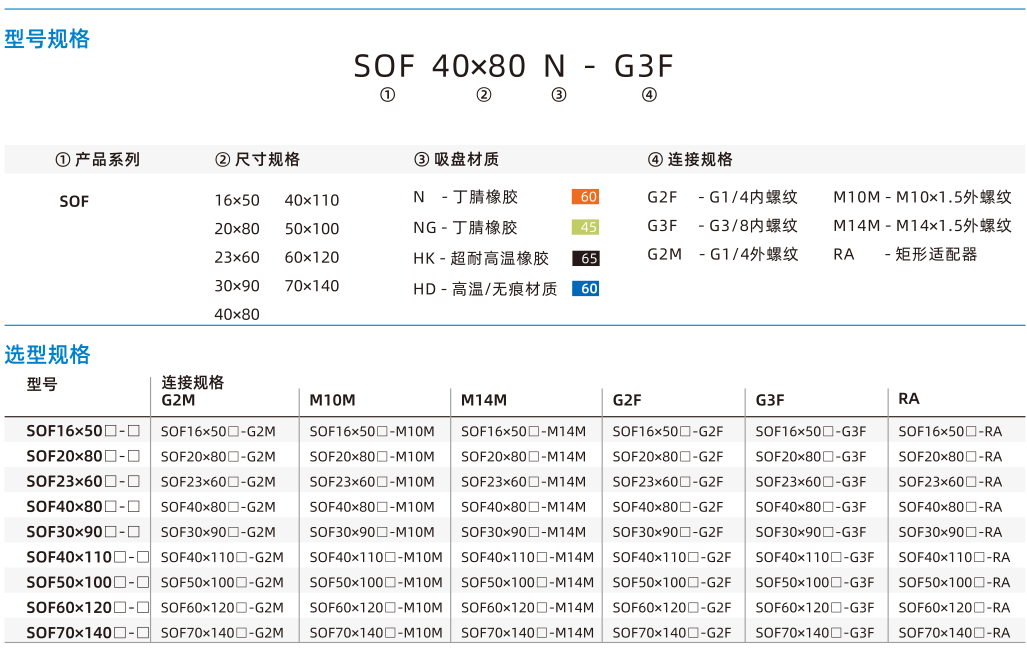This screenshot has height=648, width=1027.
Task: Select size 70×140 in the size list
Action: click(312, 286)
